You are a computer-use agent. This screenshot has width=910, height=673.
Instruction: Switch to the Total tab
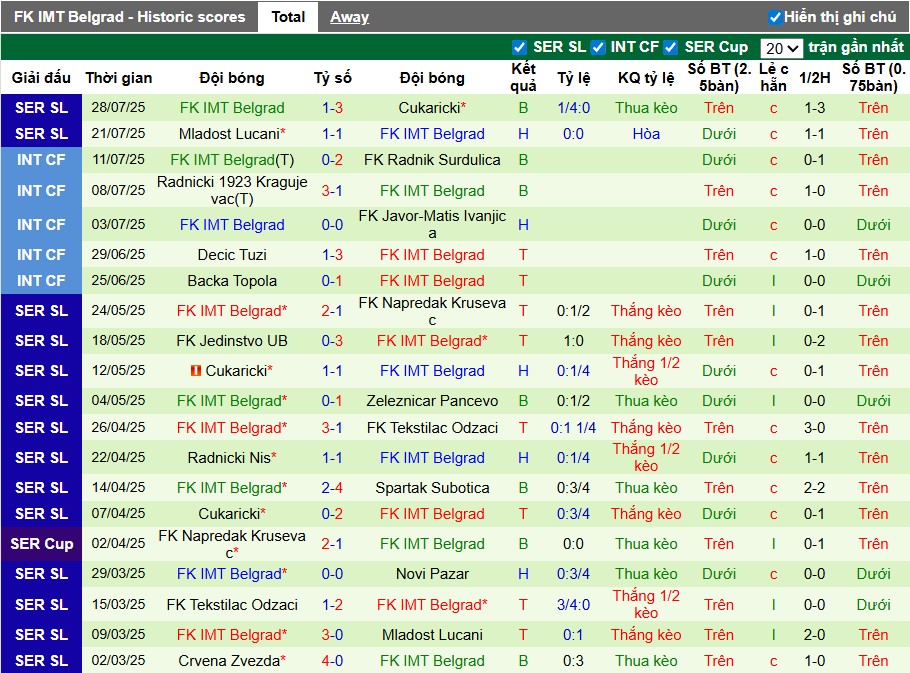tap(288, 17)
